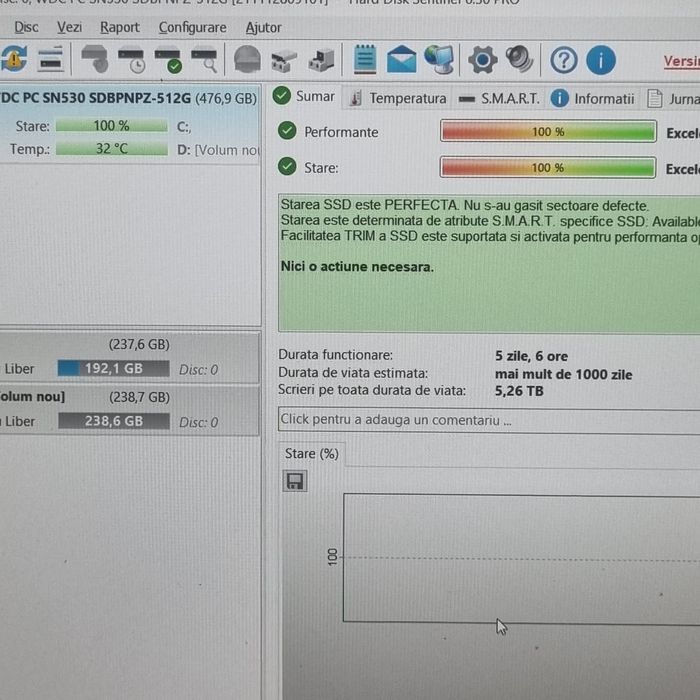Switch to the Sumar tab
The height and width of the screenshot is (700, 700).
pos(304,96)
